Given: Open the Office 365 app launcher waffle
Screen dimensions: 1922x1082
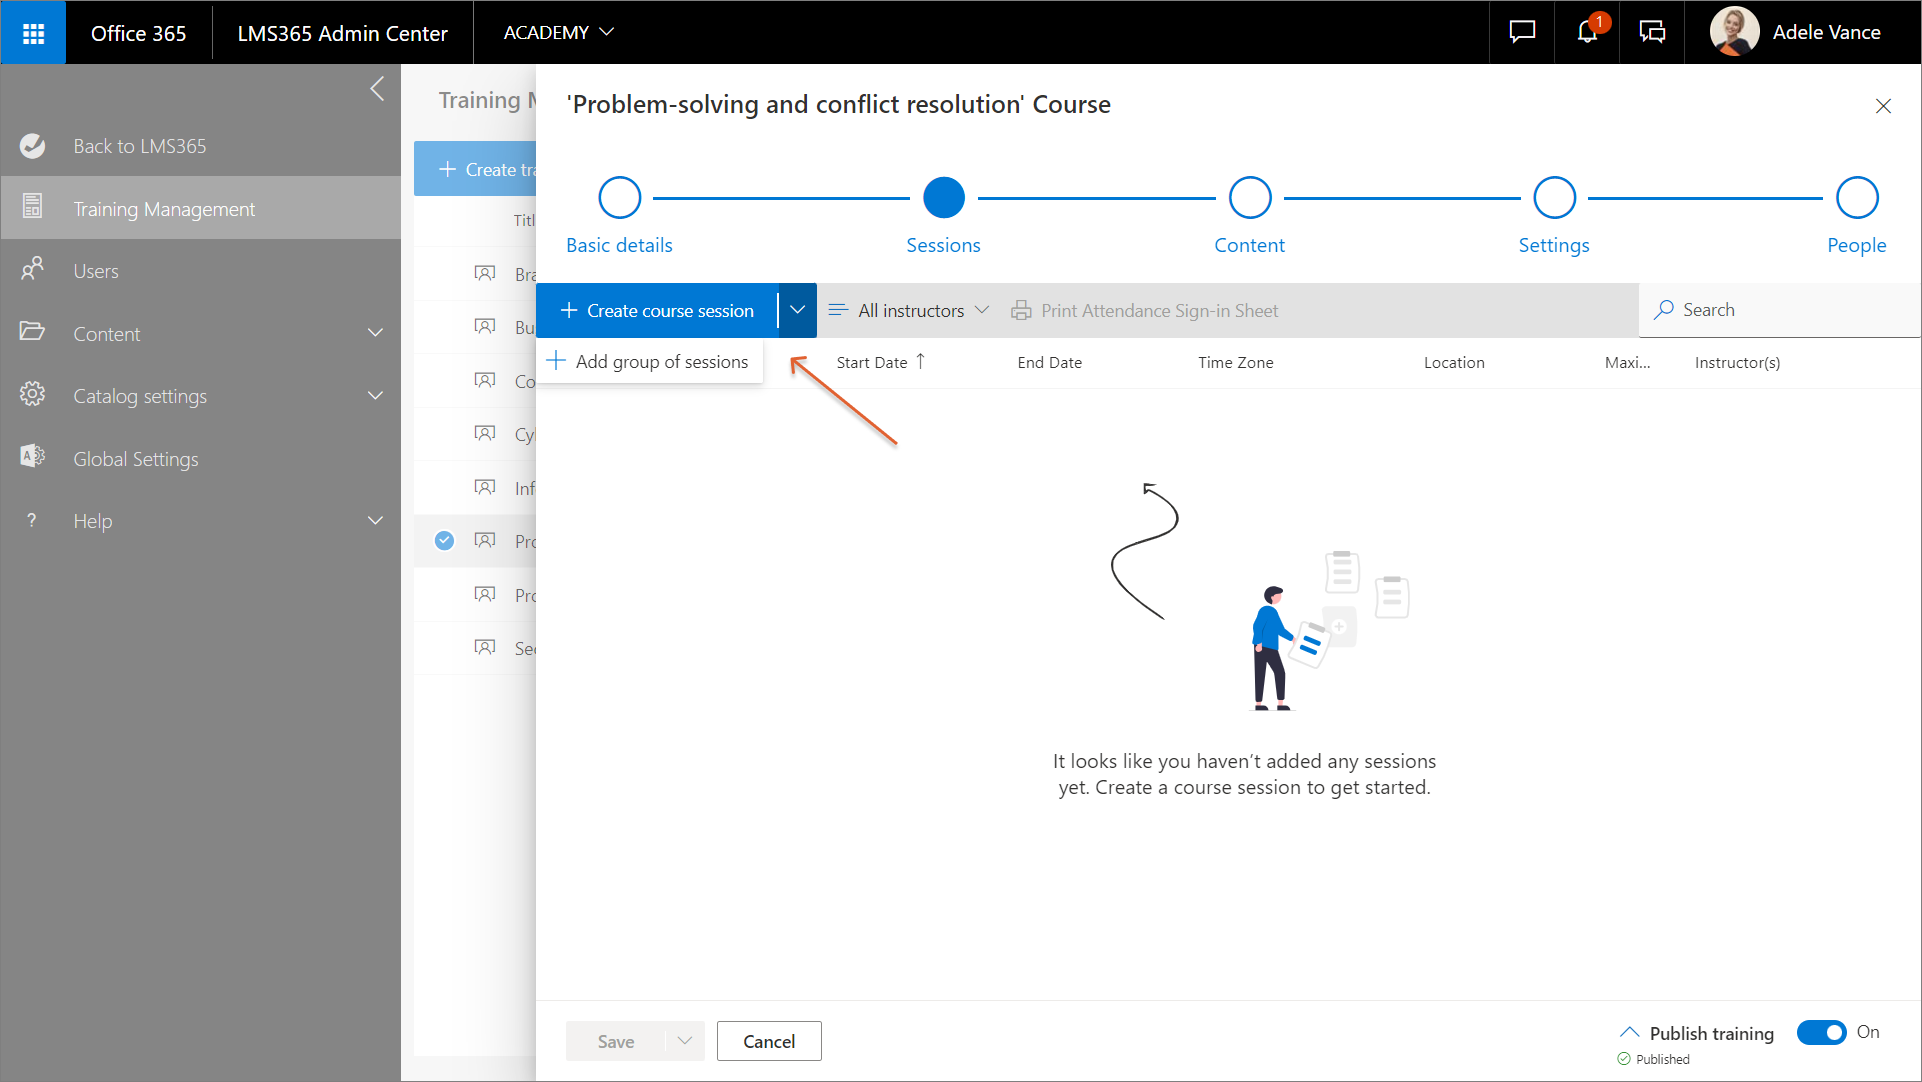Looking at the screenshot, I should coord(33,33).
